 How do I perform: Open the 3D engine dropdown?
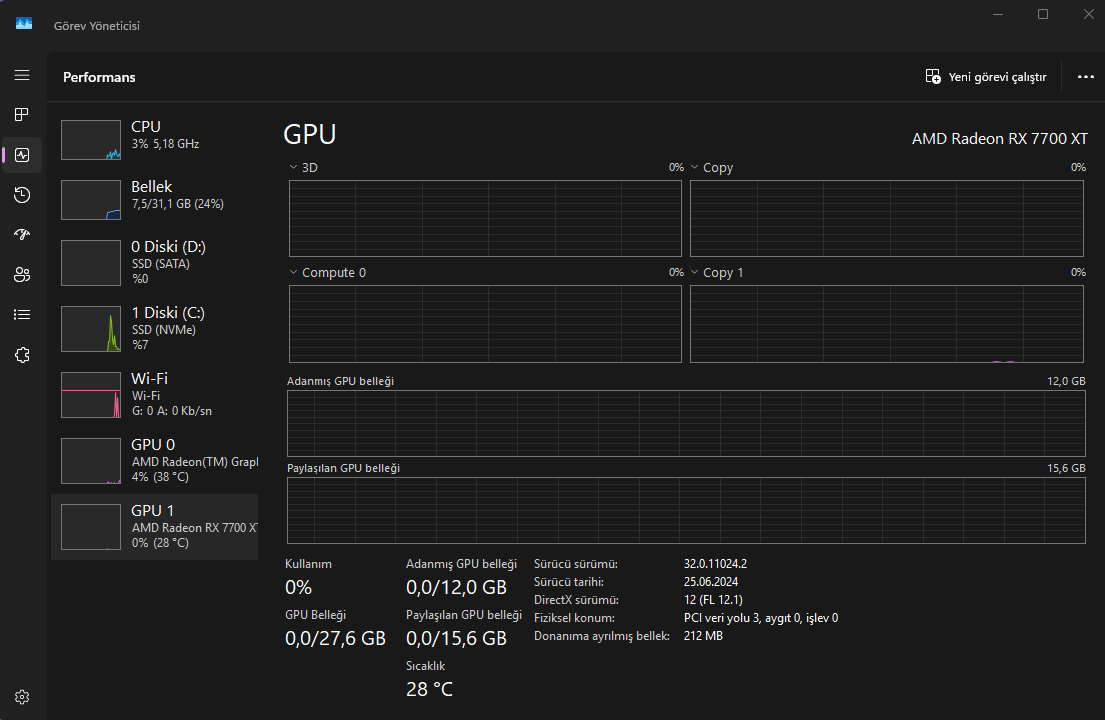click(303, 168)
